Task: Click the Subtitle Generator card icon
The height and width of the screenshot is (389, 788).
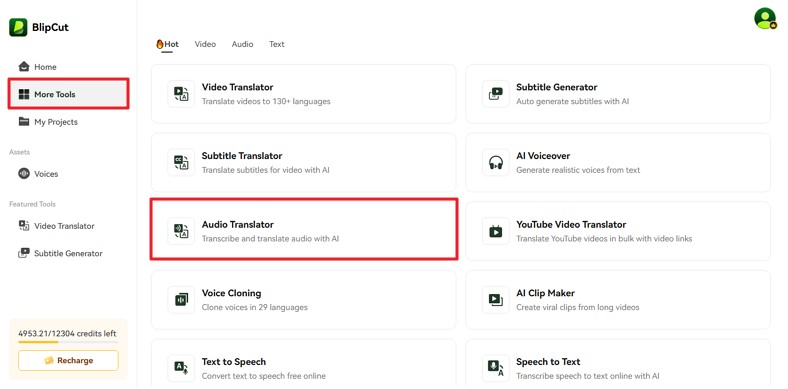Action: pos(496,94)
